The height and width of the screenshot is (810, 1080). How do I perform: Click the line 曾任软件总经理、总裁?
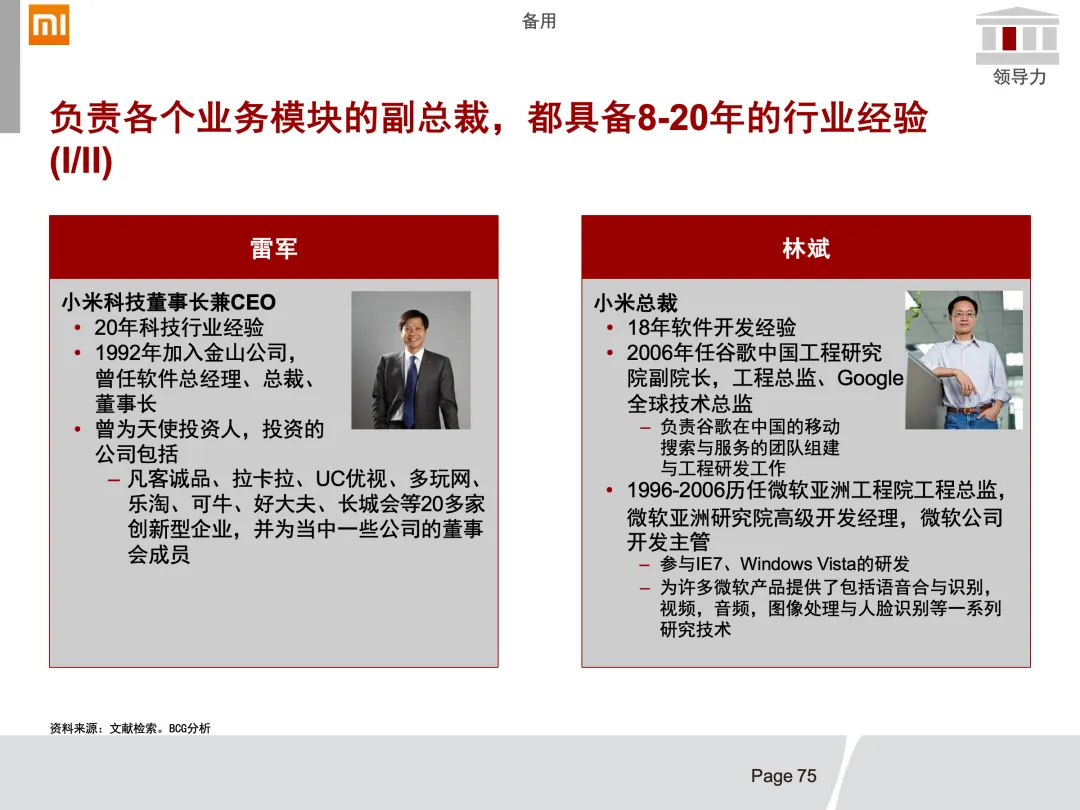(x=205, y=378)
